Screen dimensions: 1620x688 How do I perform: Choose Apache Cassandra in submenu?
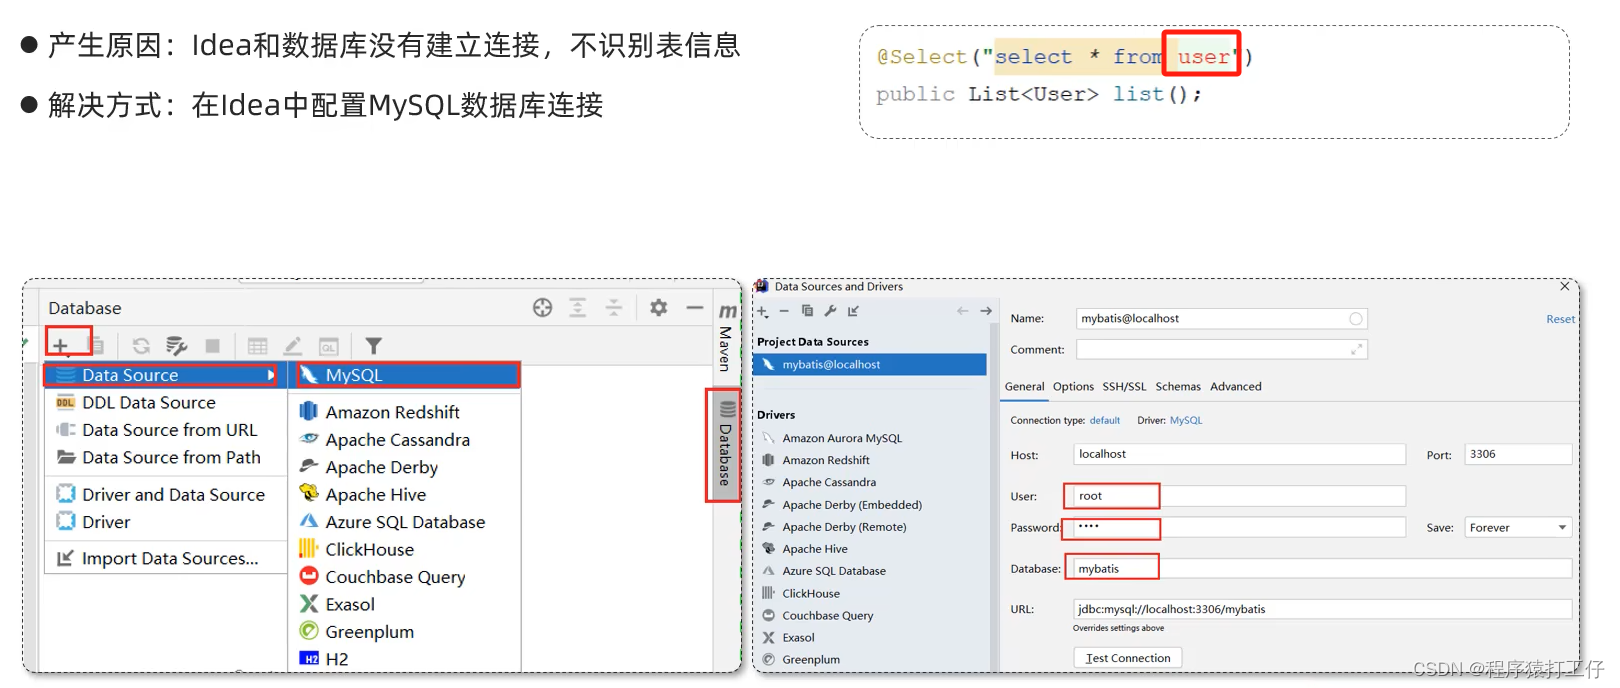[x=406, y=440]
